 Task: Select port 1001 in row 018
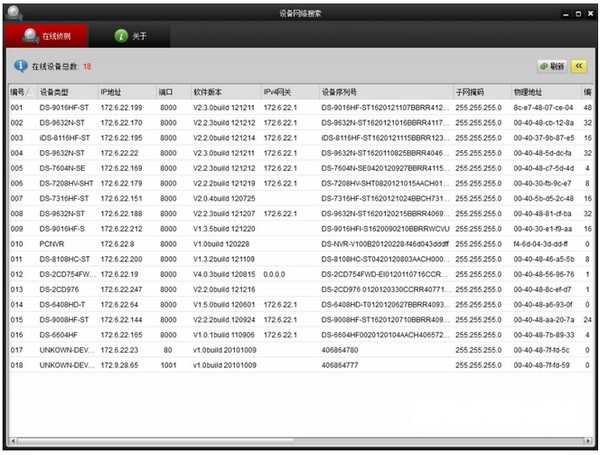point(168,365)
